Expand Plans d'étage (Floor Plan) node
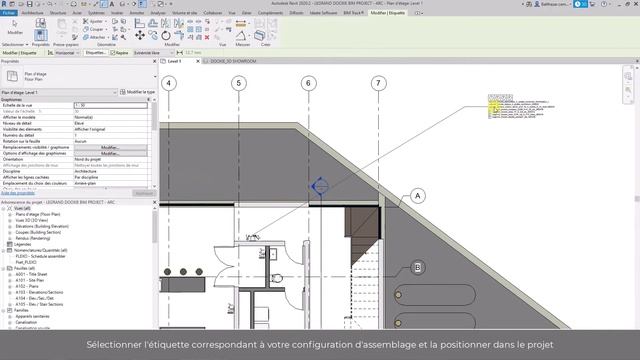The height and width of the screenshot is (360, 640). [x=10, y=214]
